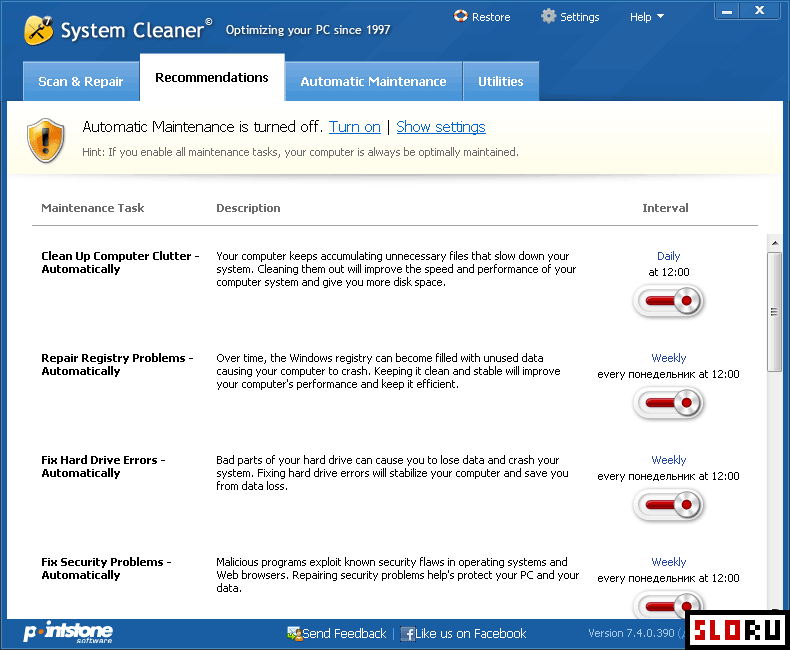Click the vertical scrollbar thumb
Image resolution: width=790 pixels, height=650 pixels.
tap(774, 312)
